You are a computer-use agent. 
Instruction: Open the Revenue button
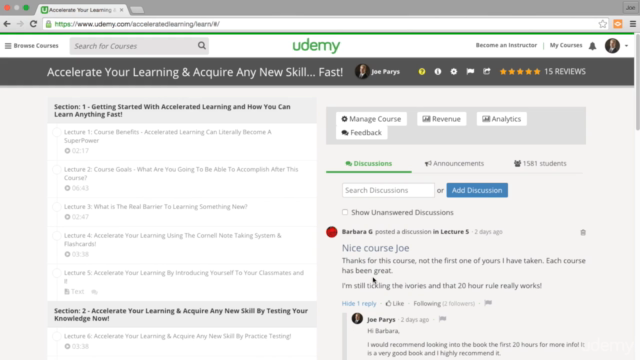(441, 119)
